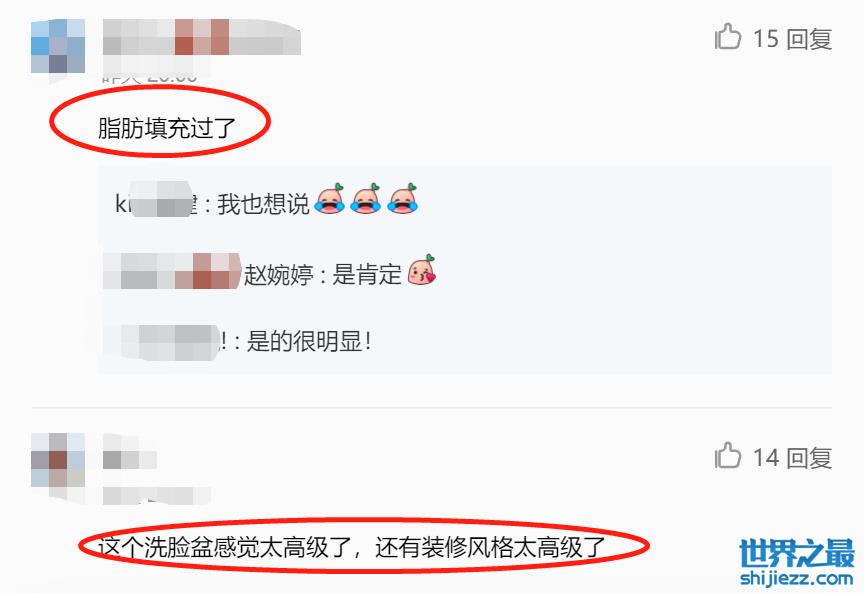Click the 世界之最 watermark logo
The width and height of the screenshot is (864, 593).
[x=797, y=553]
